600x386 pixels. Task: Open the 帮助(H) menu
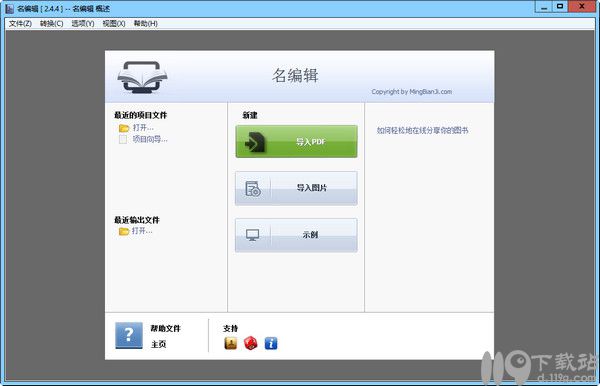[x=145, y=24]
